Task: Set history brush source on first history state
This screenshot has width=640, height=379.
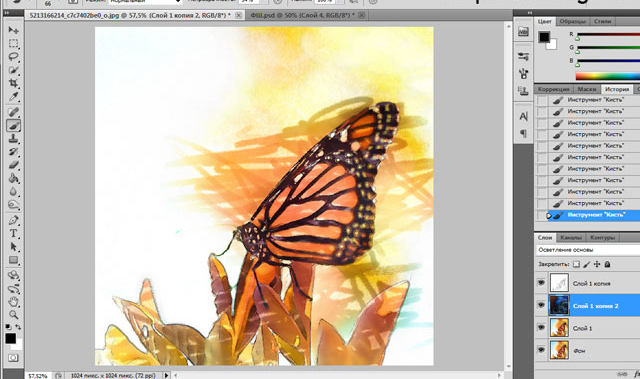Action: point(542,100)
